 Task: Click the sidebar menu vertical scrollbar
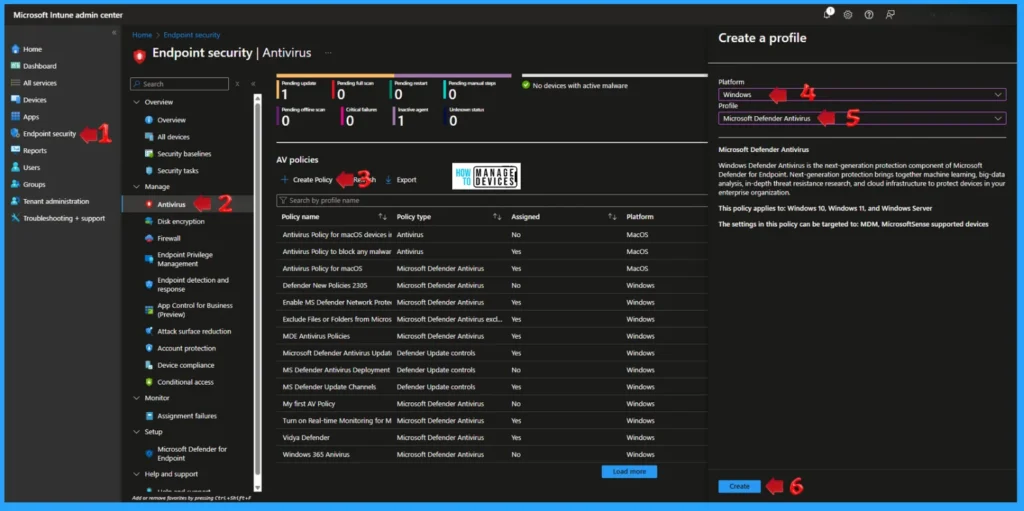pos(257,291)
